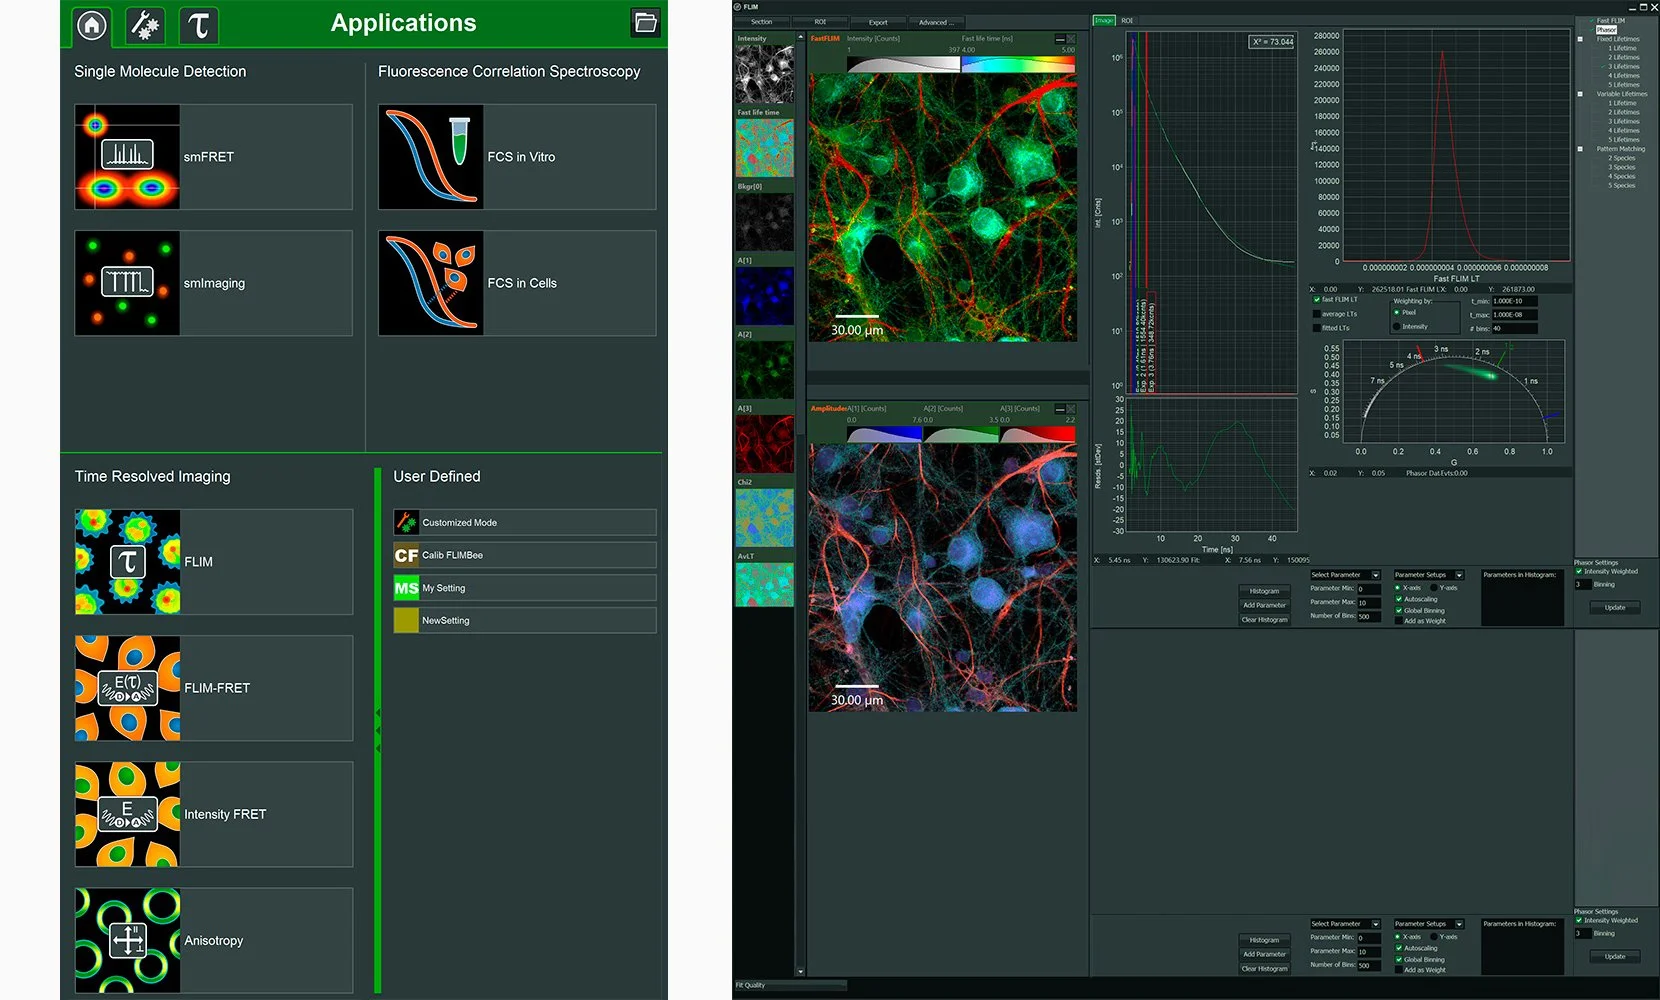Click the upper Phasor Settings Update button
Image resolution: width=1660 pixels, height=1000 pixels.
tap(1615, 608)
